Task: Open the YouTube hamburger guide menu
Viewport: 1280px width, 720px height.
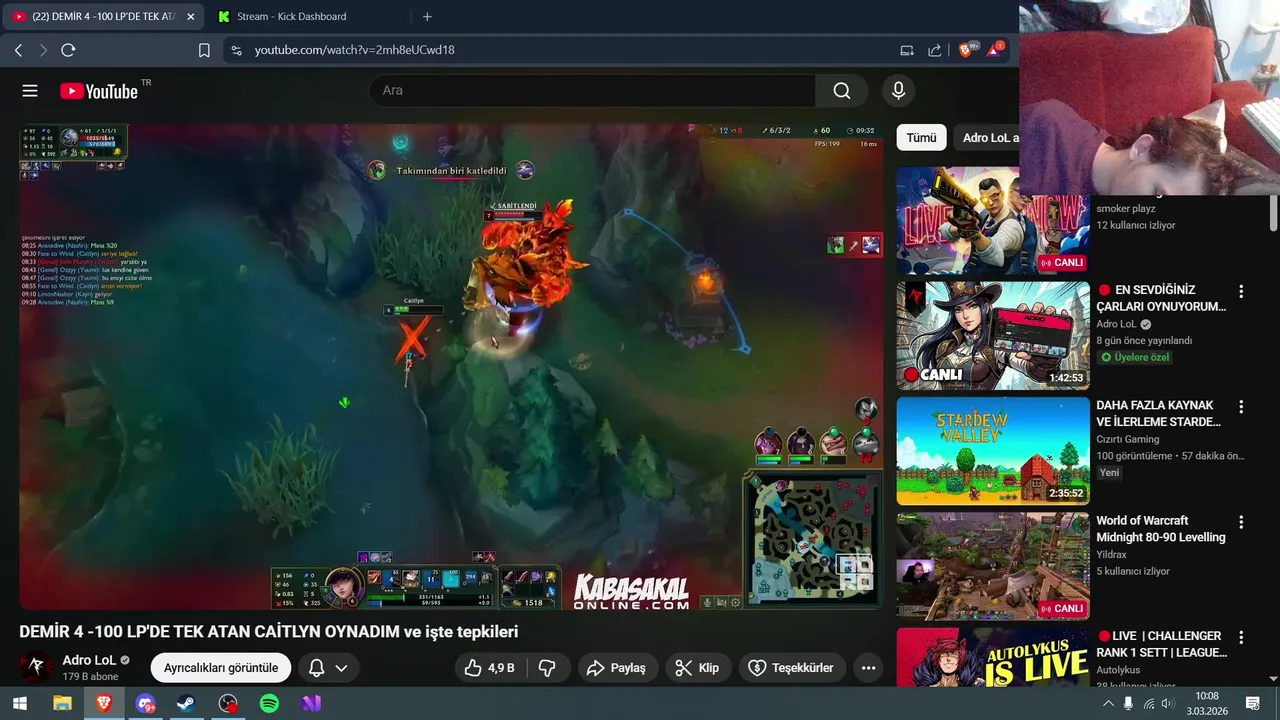Action: (30, 91)
